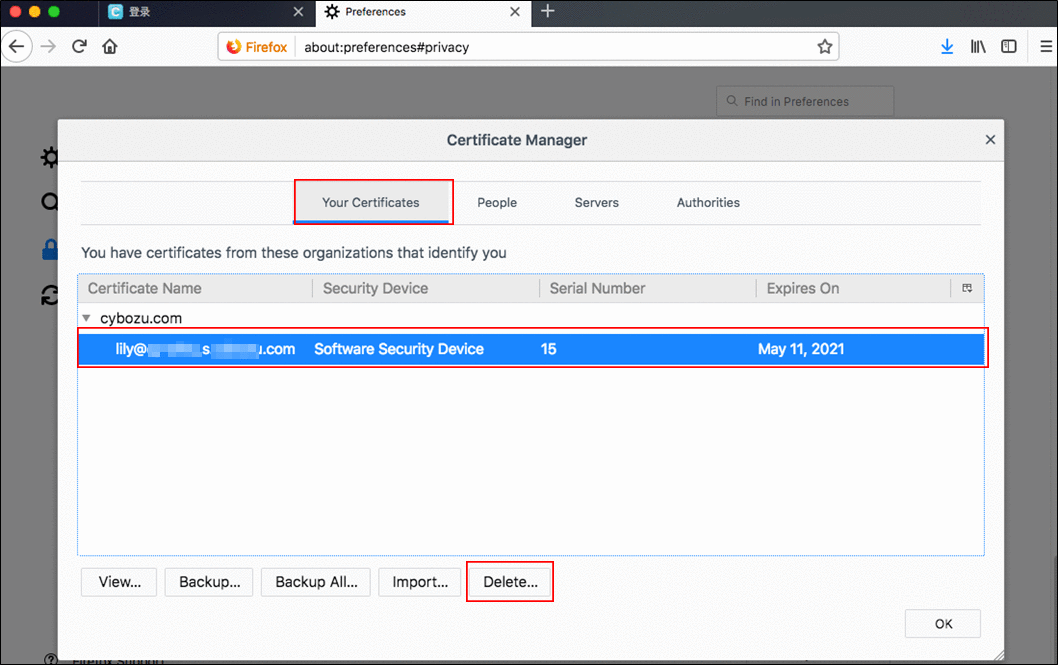Viewport: 1058px width, 665px height.
Task: Focus the Find in Preferences search field
Action: 805,101
